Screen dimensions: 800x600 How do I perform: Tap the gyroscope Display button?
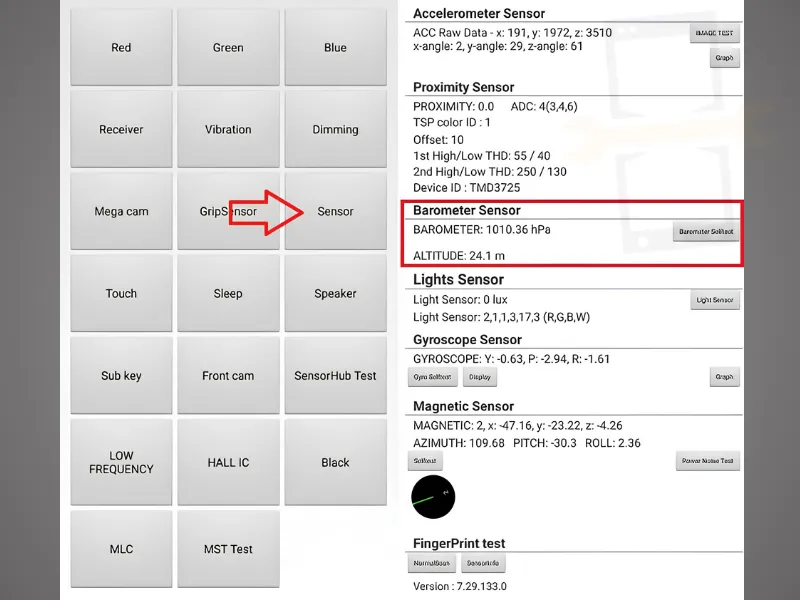click(x=480, y=377)
